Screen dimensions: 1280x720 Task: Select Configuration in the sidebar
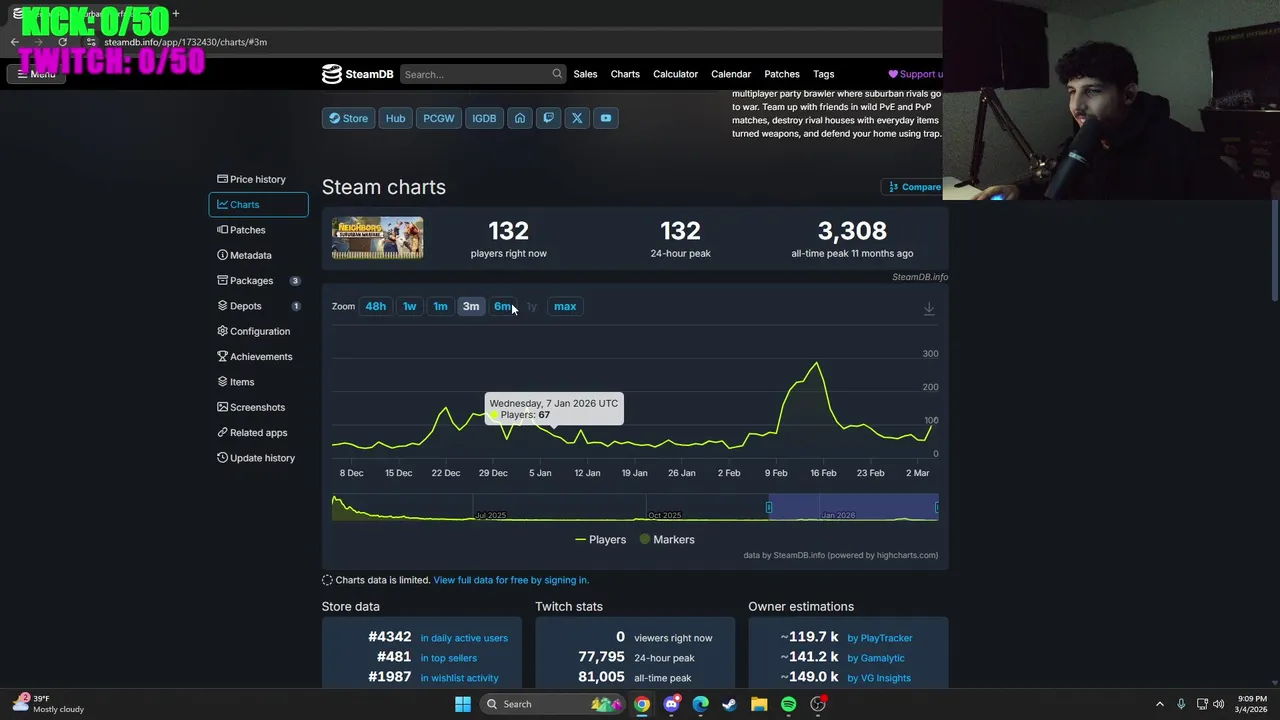[258, 331]
